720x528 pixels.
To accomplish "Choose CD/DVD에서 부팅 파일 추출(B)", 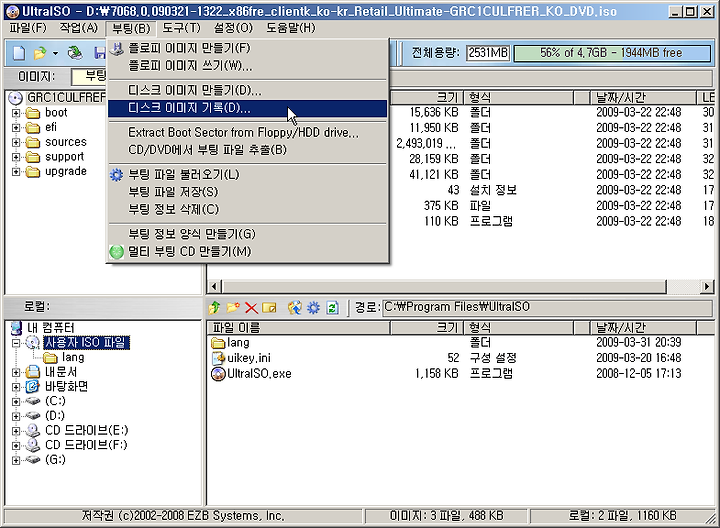I will (248, 150).
